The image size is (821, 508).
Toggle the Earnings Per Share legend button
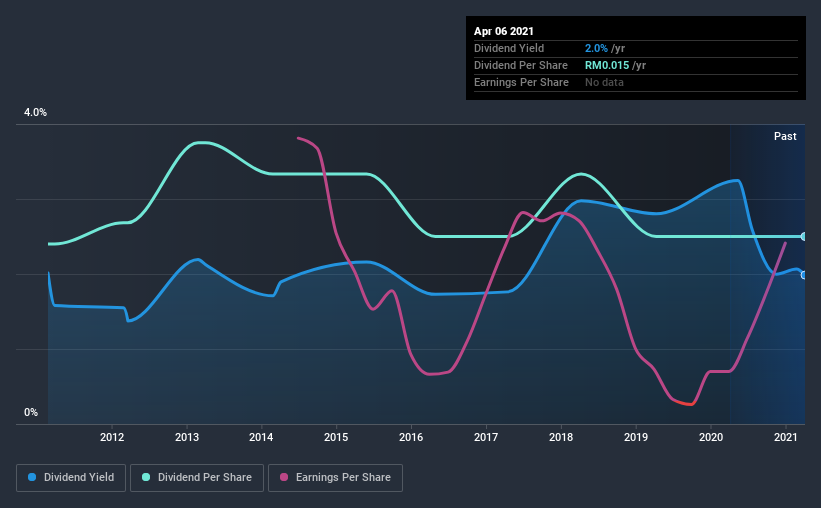(x=335, y=478)
